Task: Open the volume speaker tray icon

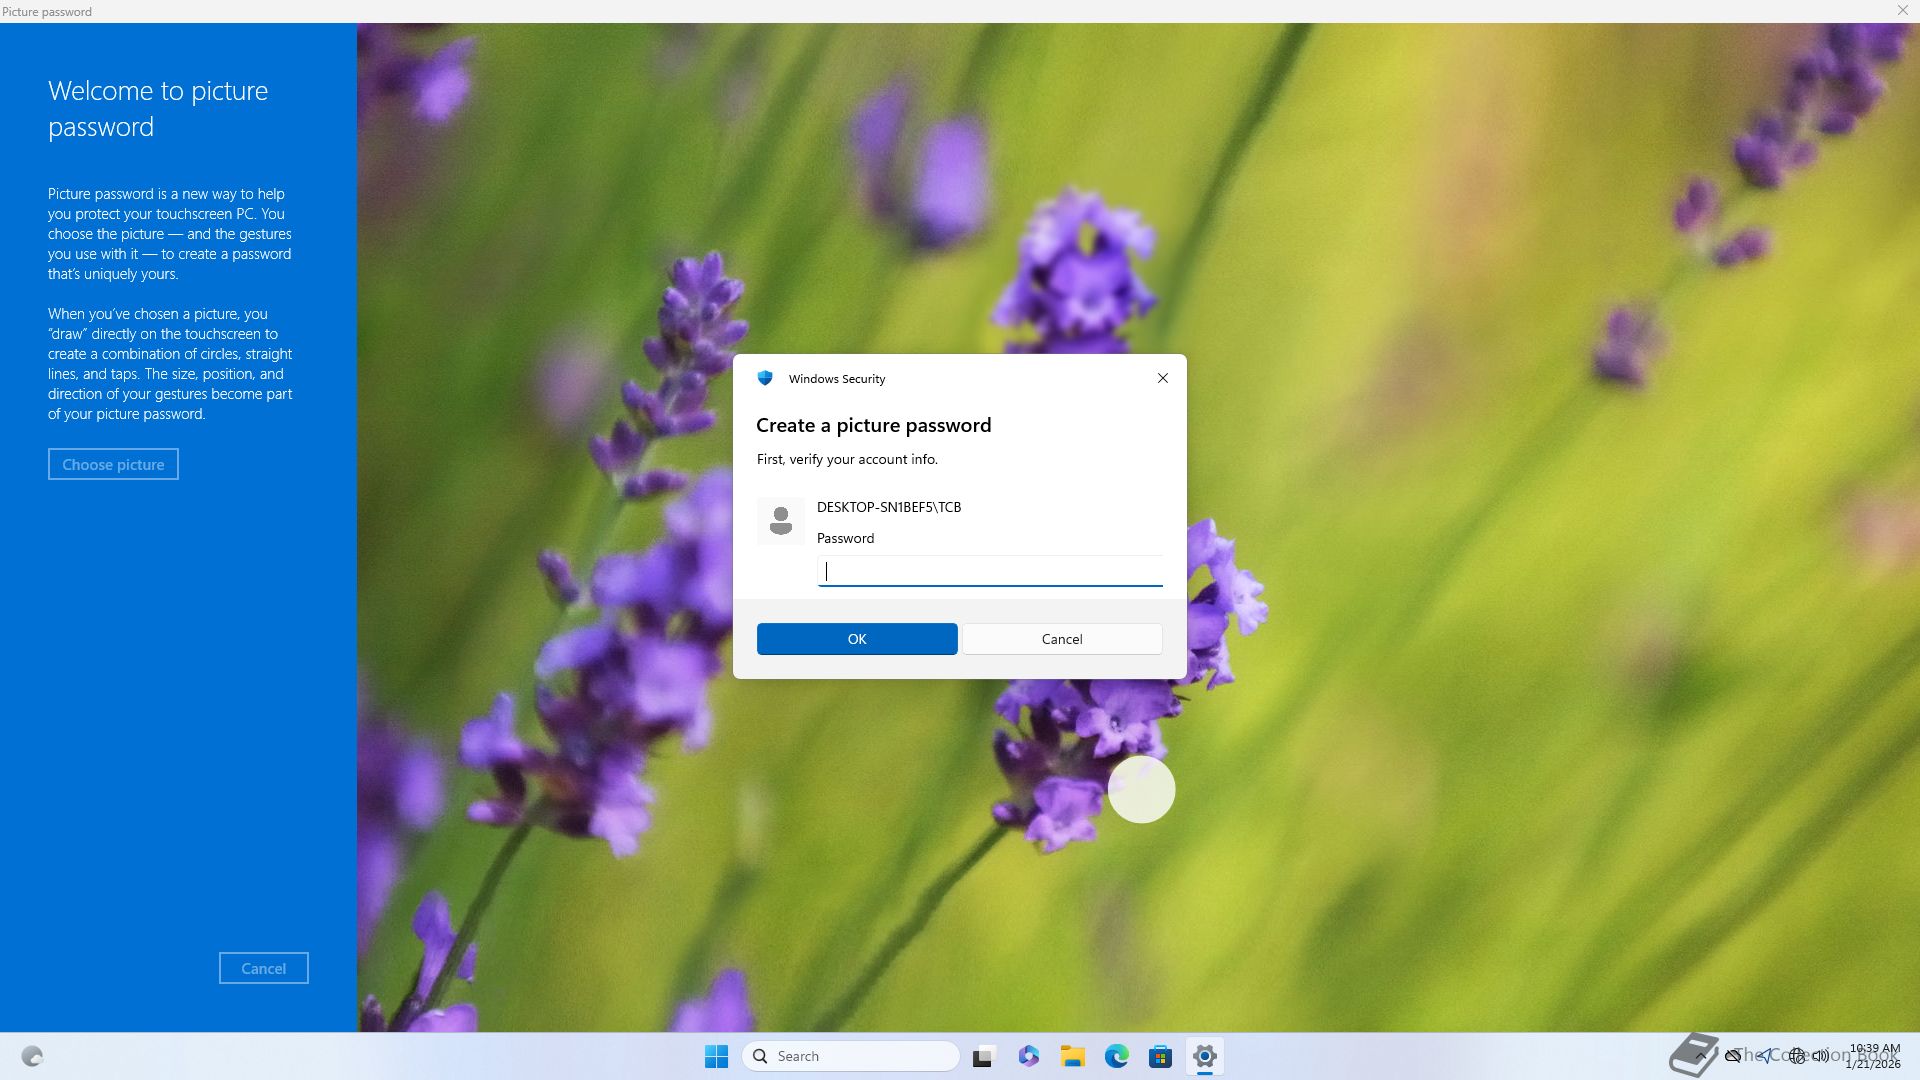Action: [x=1820, y=1056]
